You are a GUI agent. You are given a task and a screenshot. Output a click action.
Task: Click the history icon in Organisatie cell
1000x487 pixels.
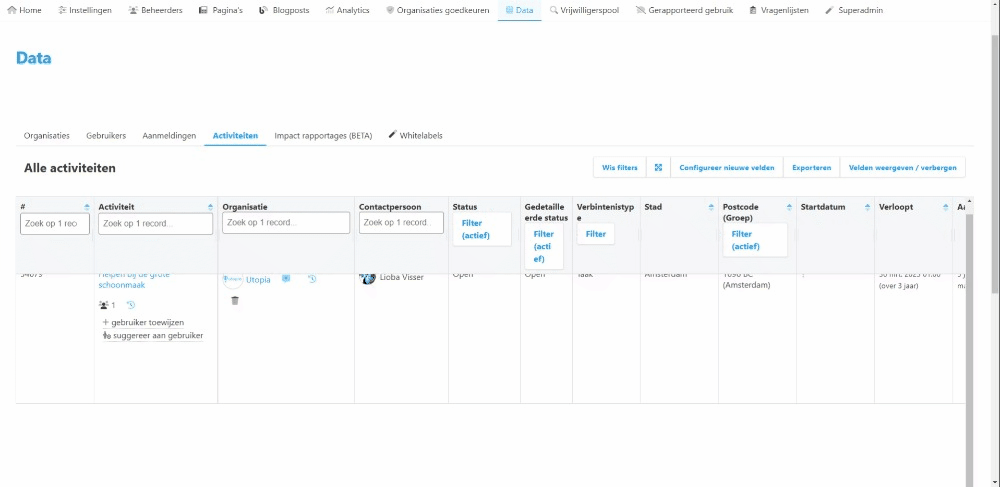(x=312, y=279)
